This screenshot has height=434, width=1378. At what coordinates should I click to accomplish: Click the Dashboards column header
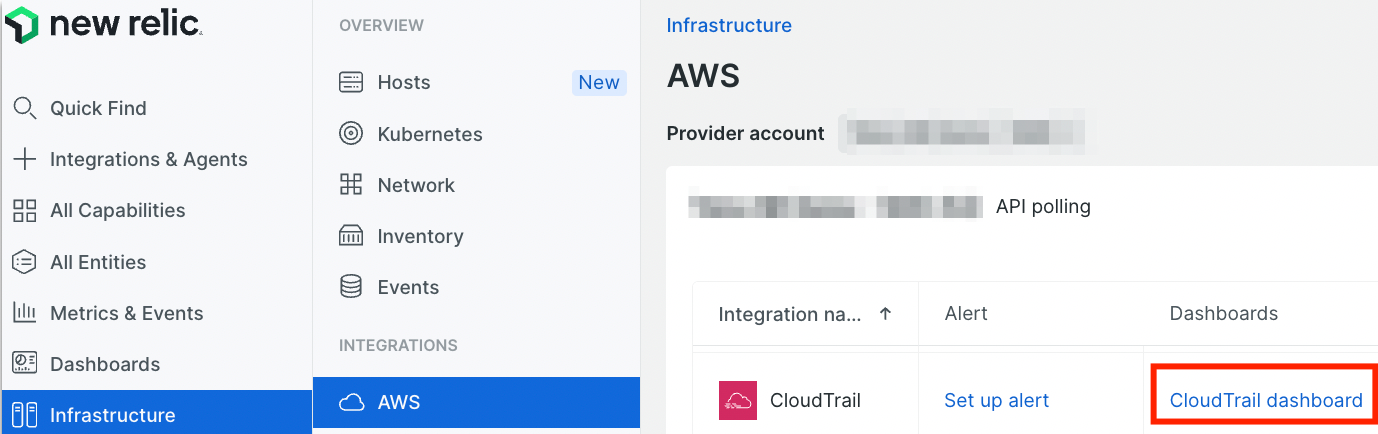(x=1224, y=314)
